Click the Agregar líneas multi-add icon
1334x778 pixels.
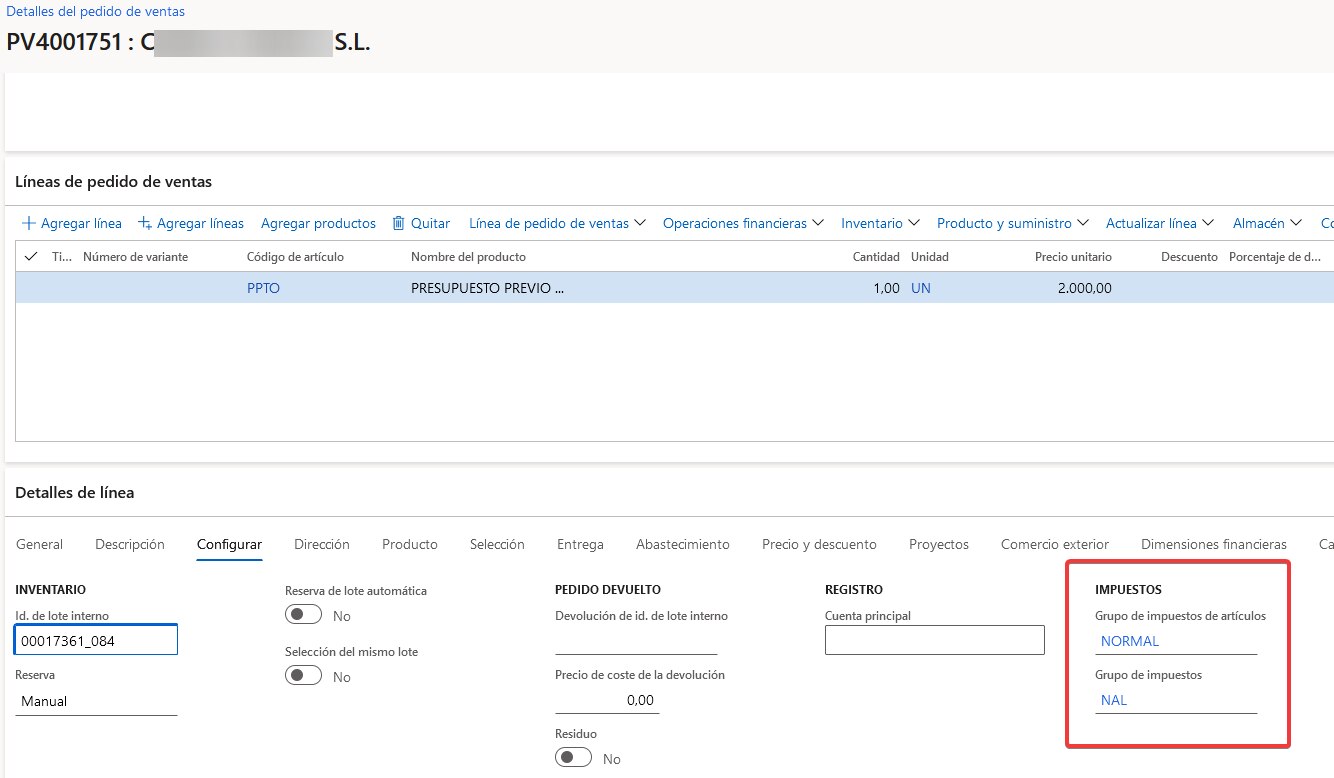(145, 223)
